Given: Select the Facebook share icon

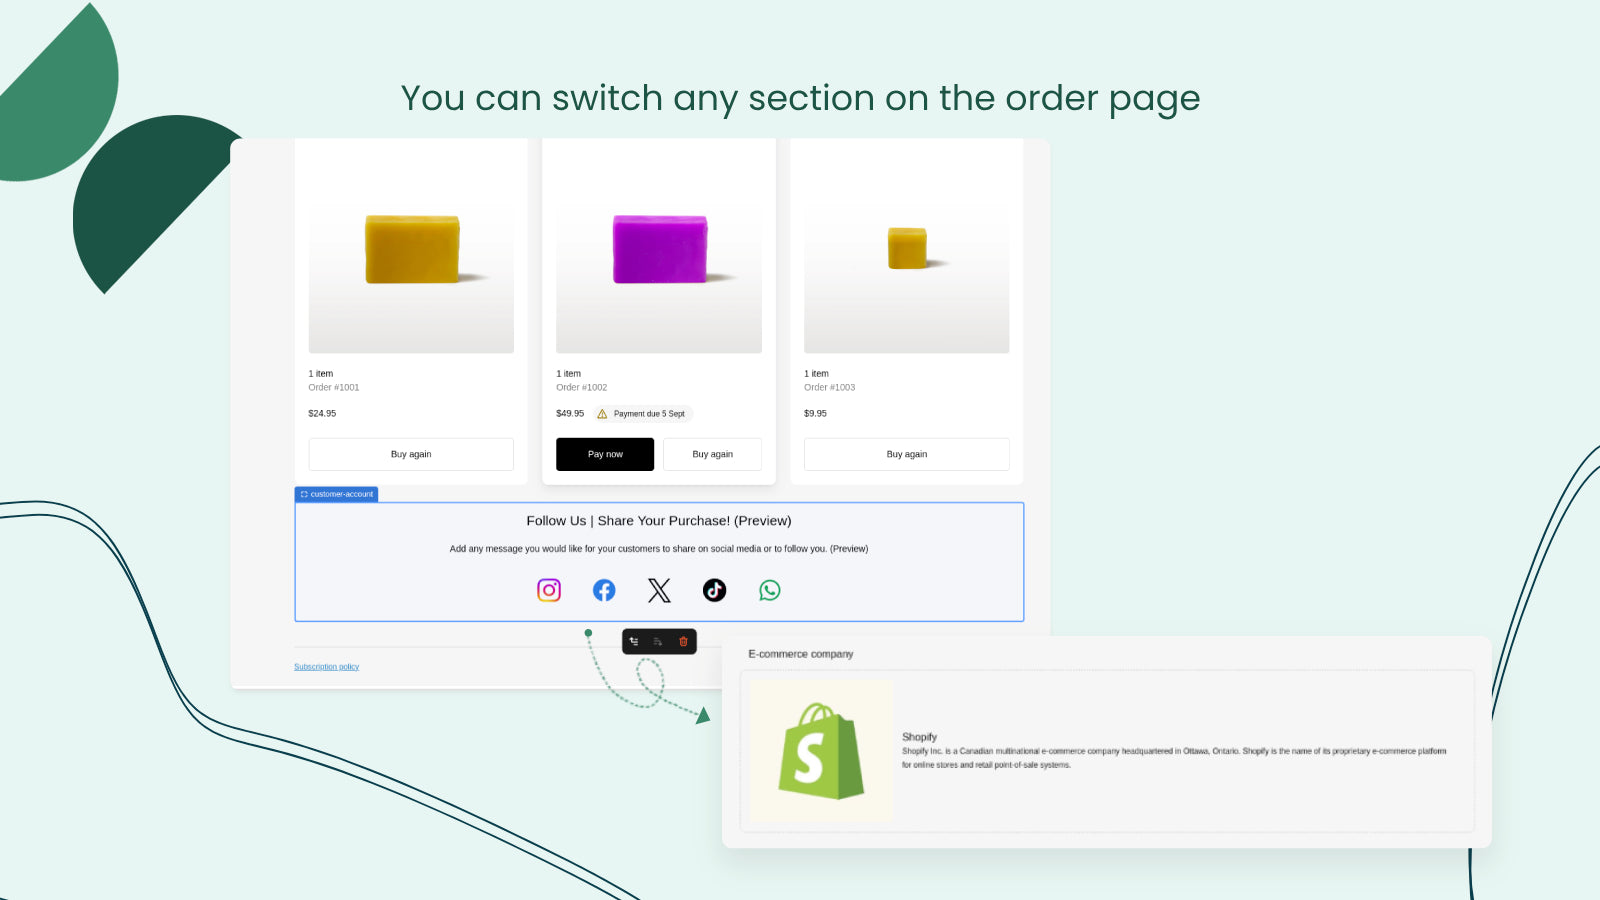Looking at the screenshot, I should [x=604, y=590].
